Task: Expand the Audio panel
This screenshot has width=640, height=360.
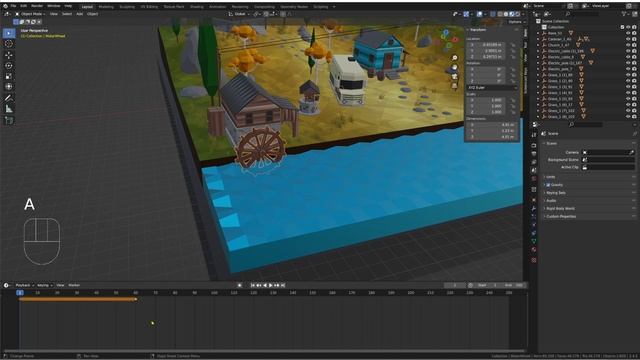Action: 551,200
